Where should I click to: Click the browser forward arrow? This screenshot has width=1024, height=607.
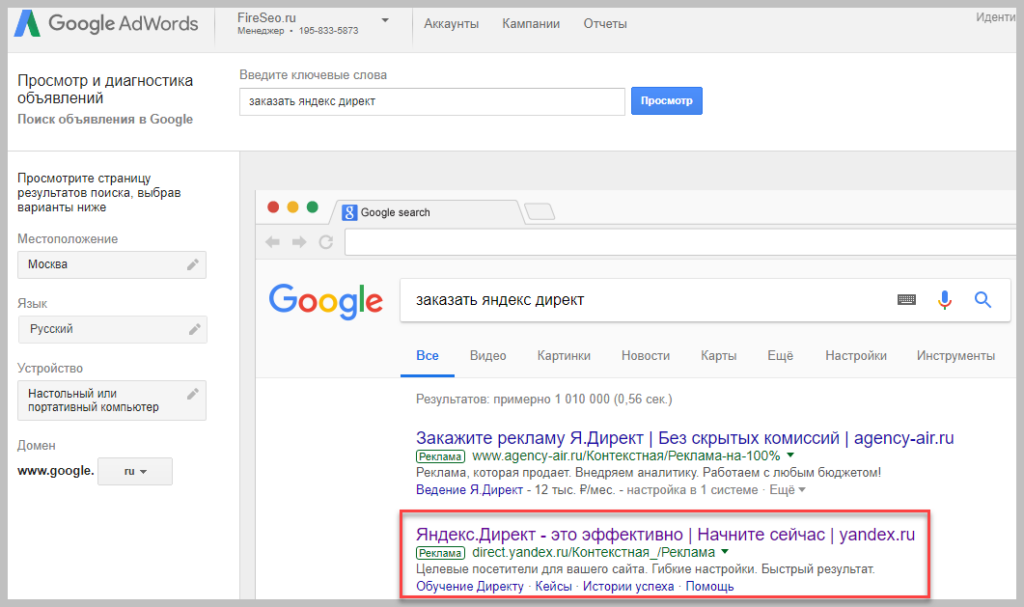[299, 242]
